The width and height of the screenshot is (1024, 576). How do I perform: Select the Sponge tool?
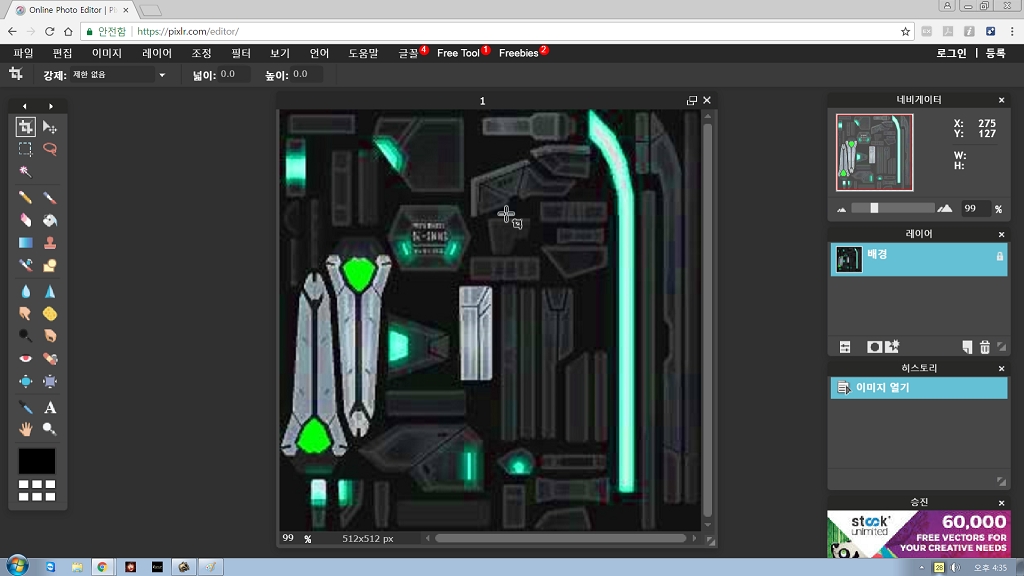[x=50, y=313]
